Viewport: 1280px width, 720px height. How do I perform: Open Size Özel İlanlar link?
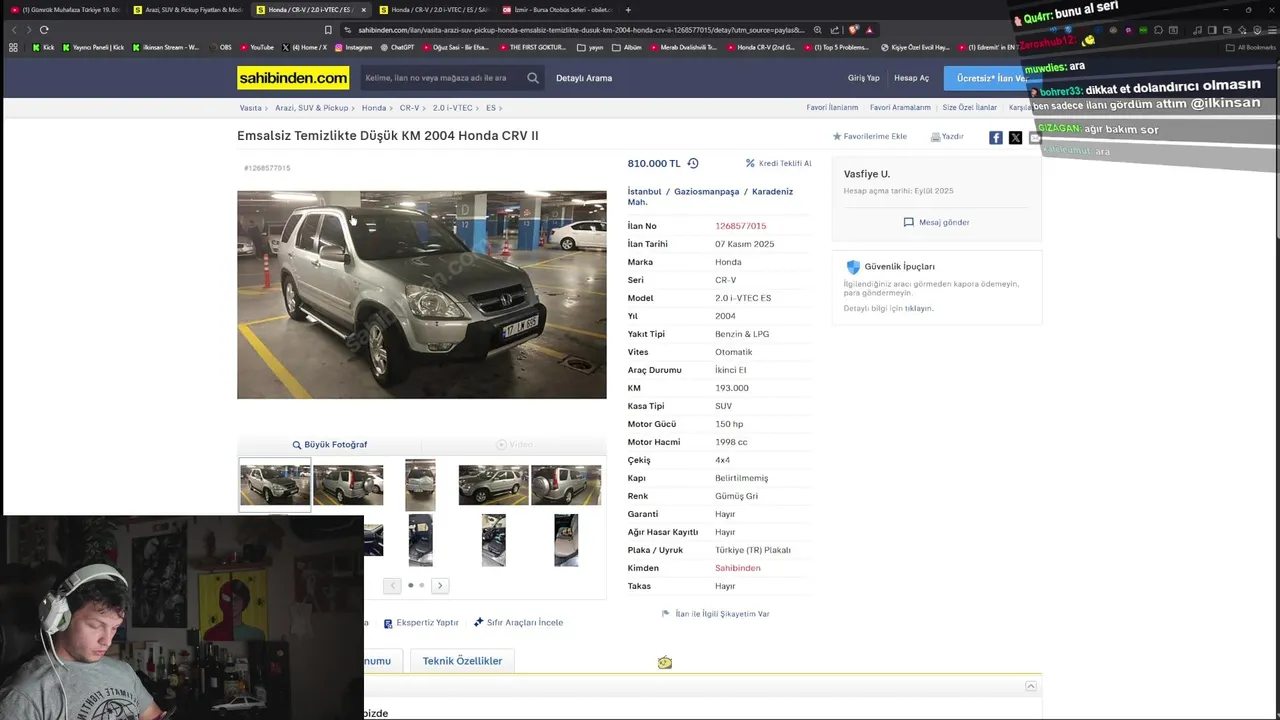click(x=970, y=108)
